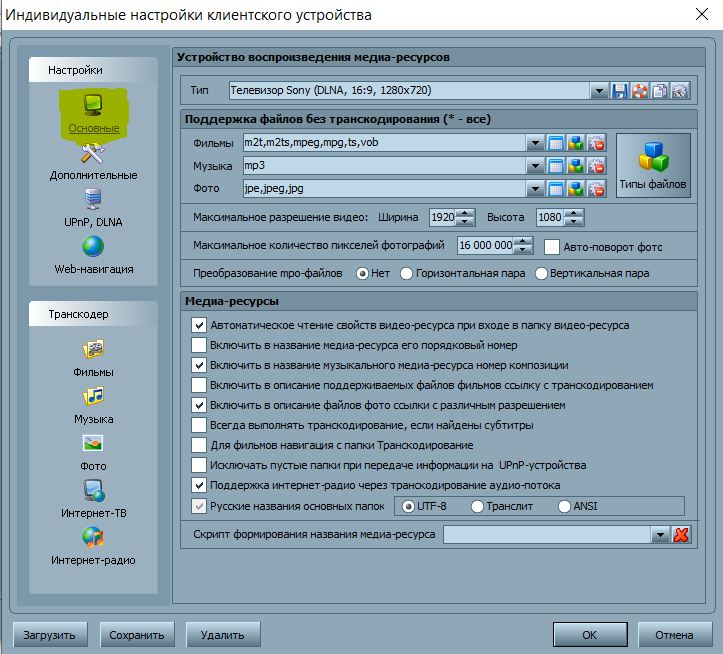Open the Фильмы file extensions dropdown
Viewport: 723px width, 654px height.
point(535,143)
